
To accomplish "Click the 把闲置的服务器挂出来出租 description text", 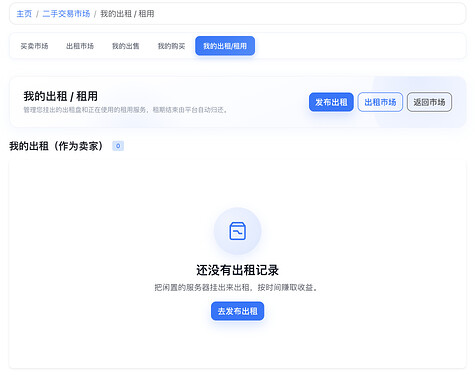I will pyautogui.click(x=235, y=287).
